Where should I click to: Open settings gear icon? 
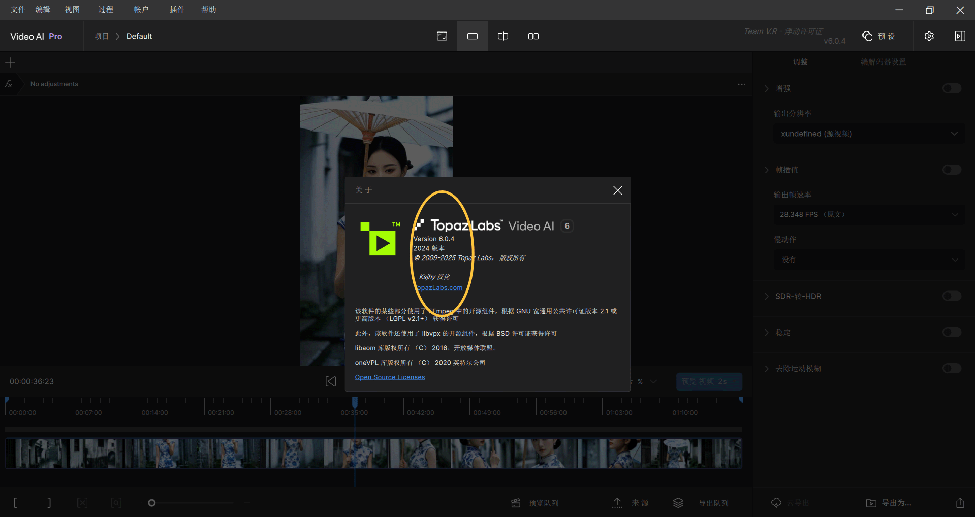[x=929, y=36]
